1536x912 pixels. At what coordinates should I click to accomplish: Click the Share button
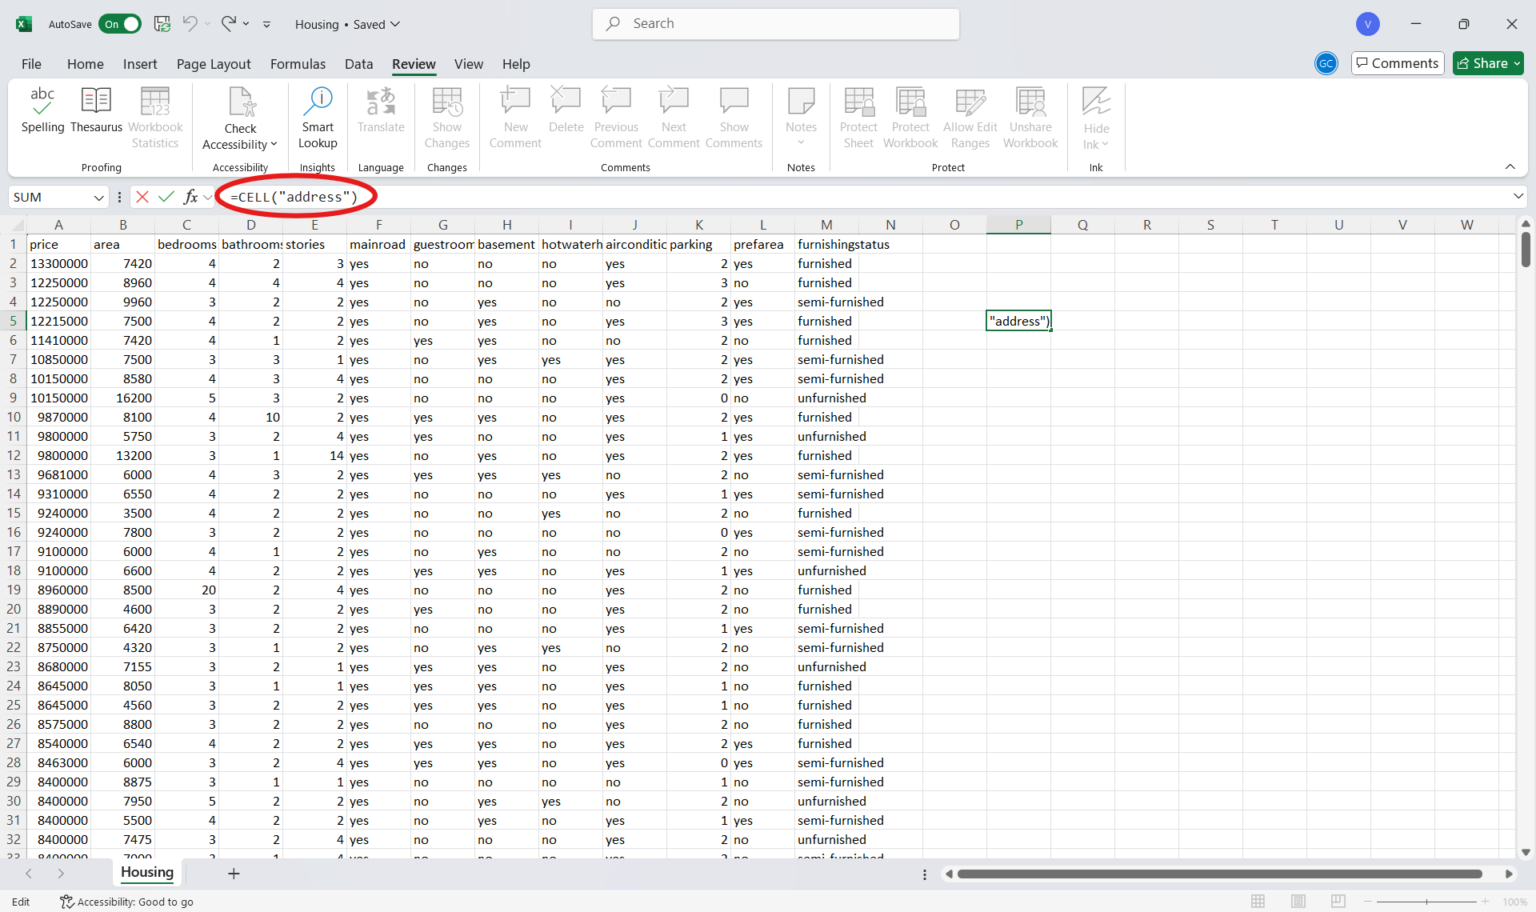coord(1487,63)
